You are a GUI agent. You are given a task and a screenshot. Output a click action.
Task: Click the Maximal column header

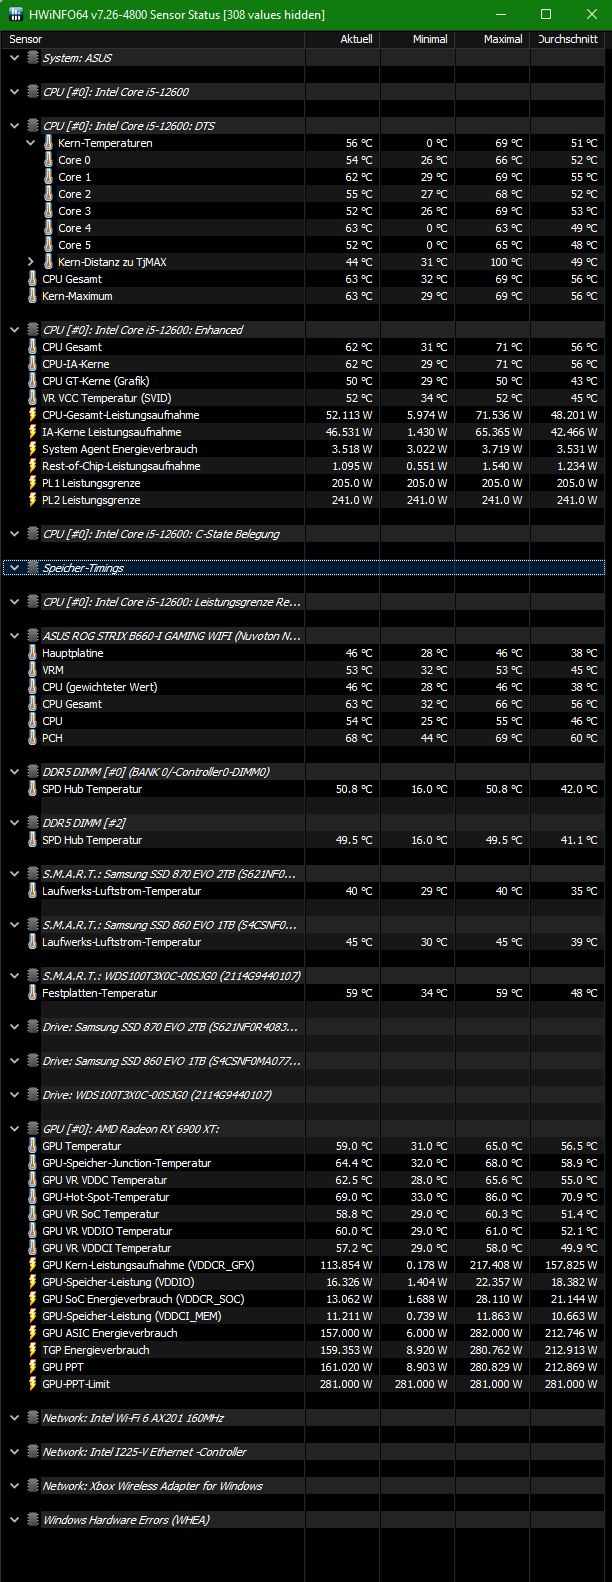[x=492, y=39]
